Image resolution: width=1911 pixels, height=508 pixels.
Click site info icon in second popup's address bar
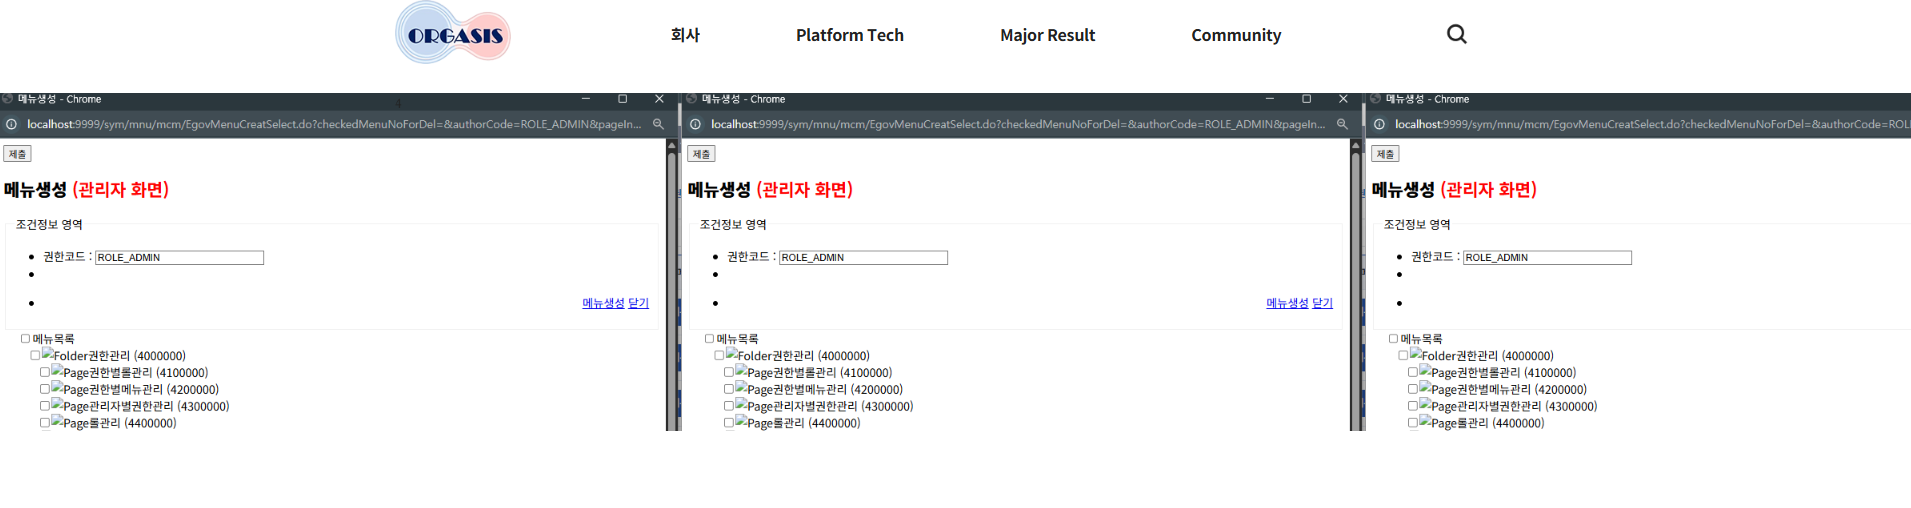[x=695, y=124]
